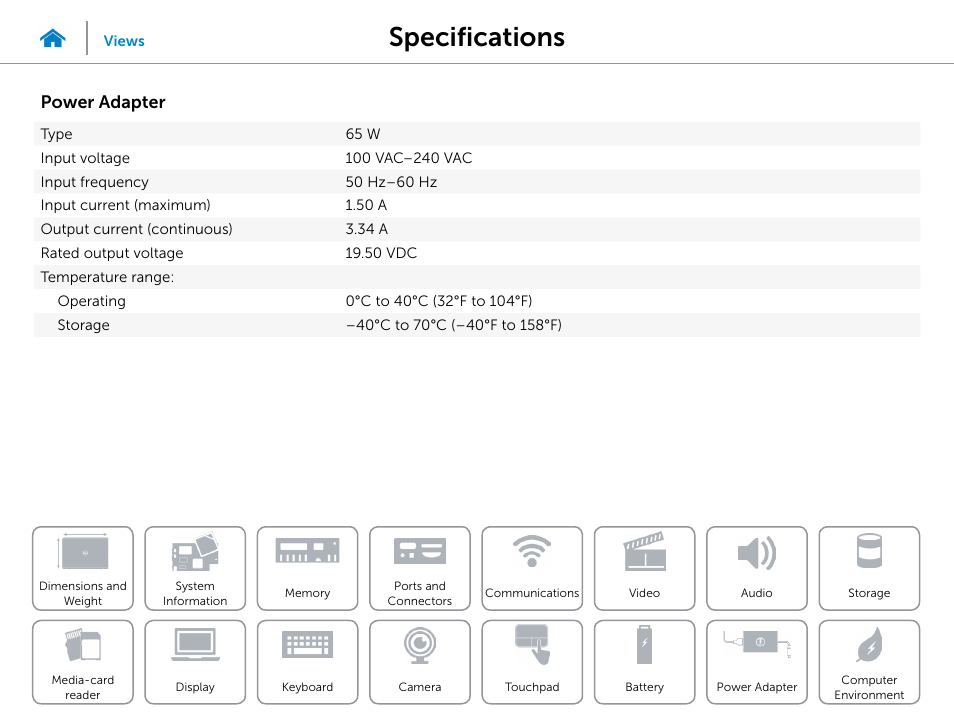Viewport: 954px width, 721px height.
Task: Select the Power Adapter section heading
Action: pyautogui.click(x=103, y=102)
